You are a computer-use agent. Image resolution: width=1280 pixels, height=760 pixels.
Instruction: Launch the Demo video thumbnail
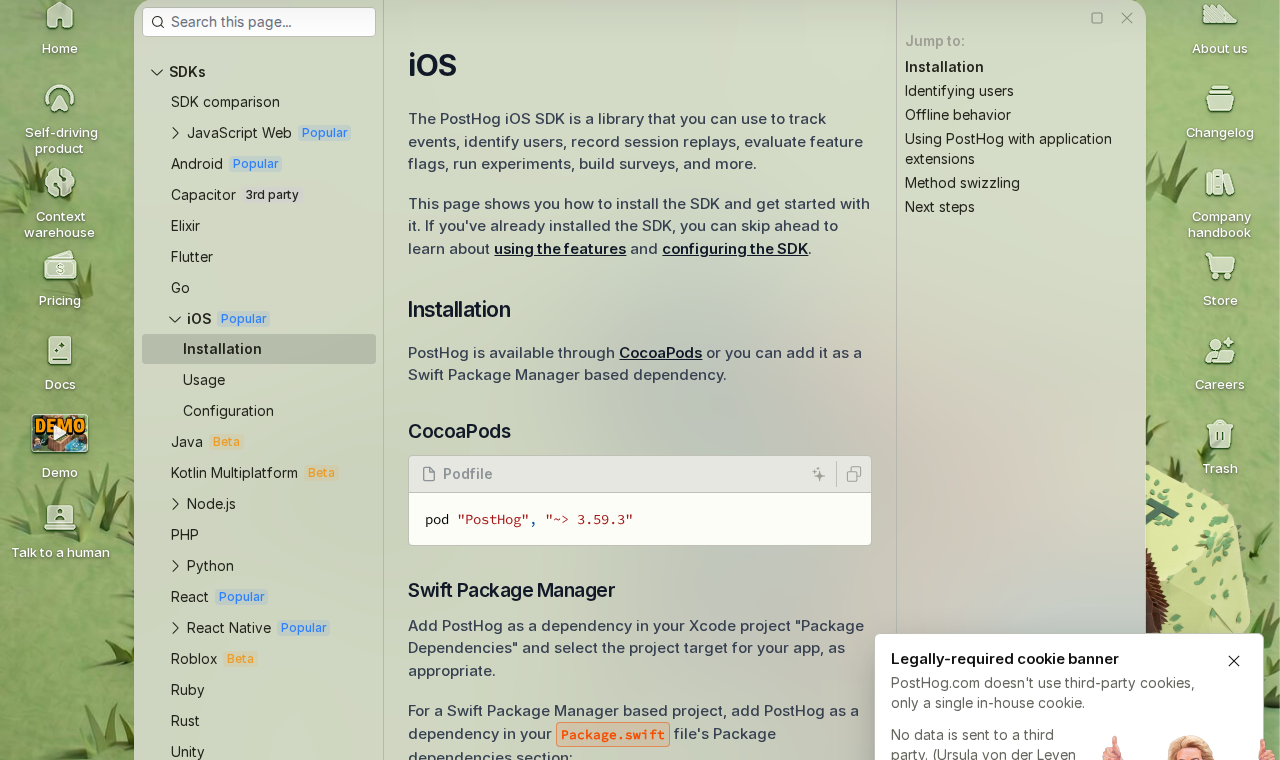tap(60, 434)
